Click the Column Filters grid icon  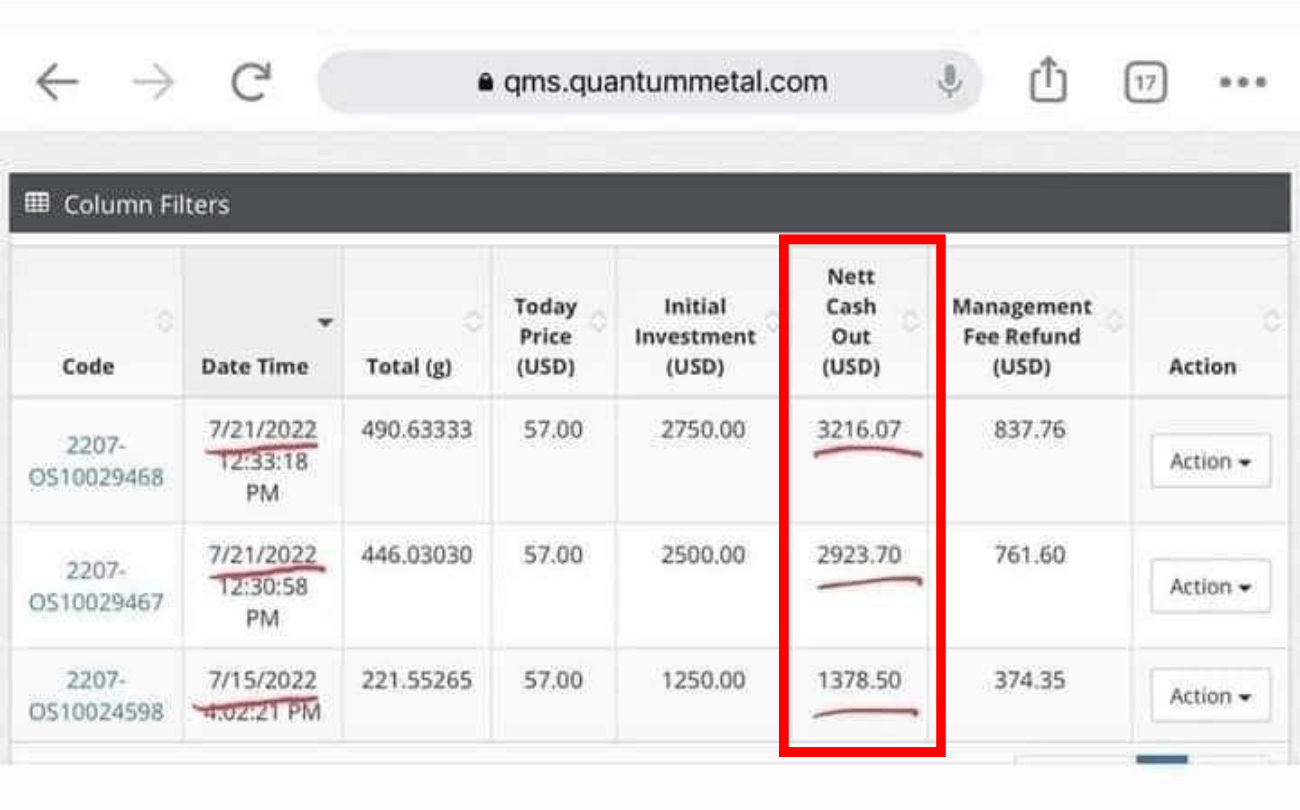(37, 204)
